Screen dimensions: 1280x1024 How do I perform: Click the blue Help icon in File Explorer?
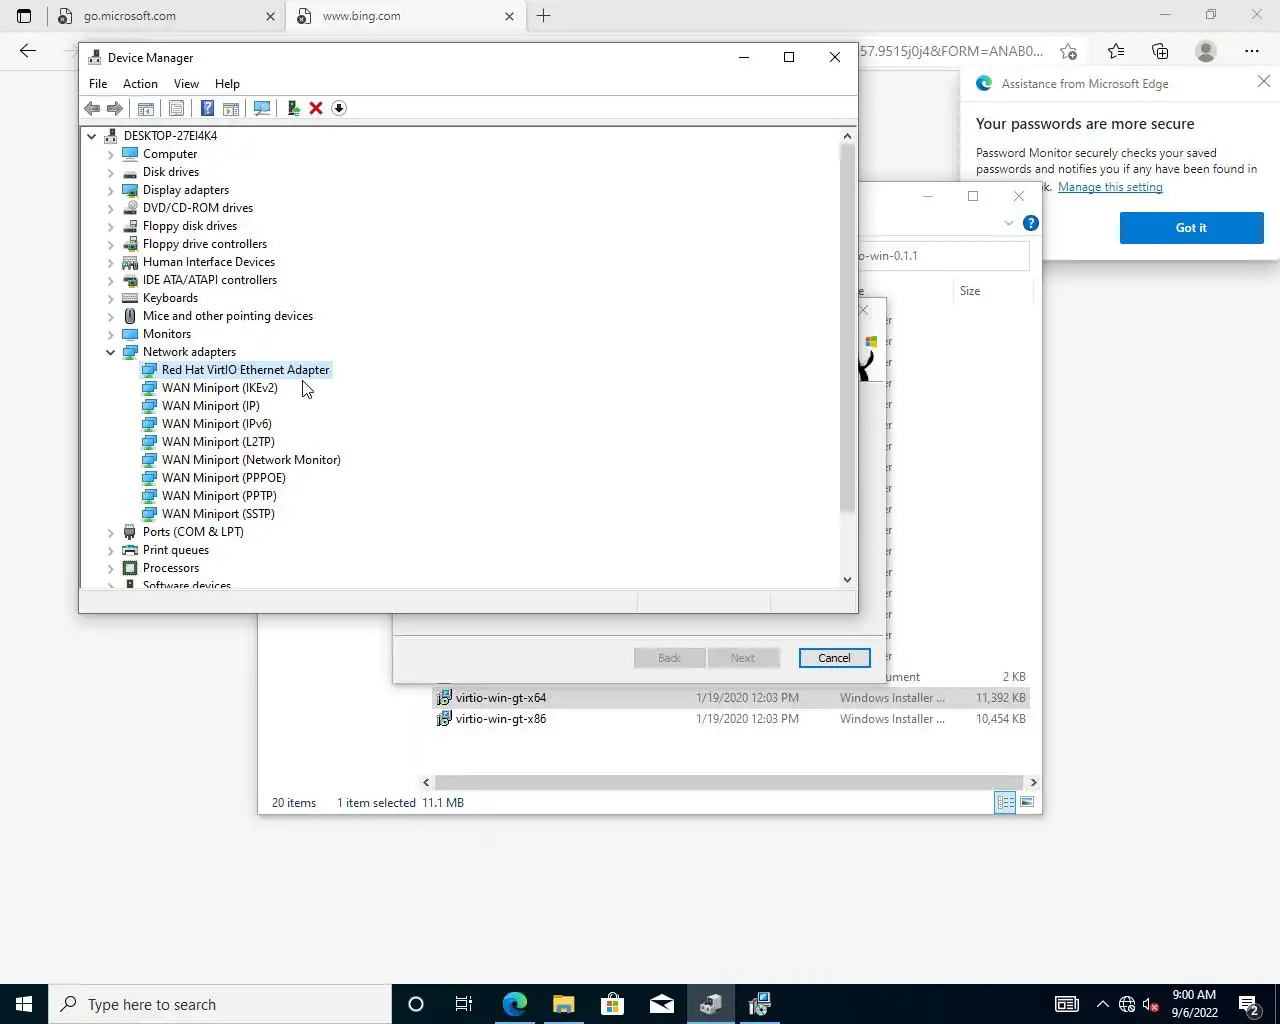click(1031, 223)
